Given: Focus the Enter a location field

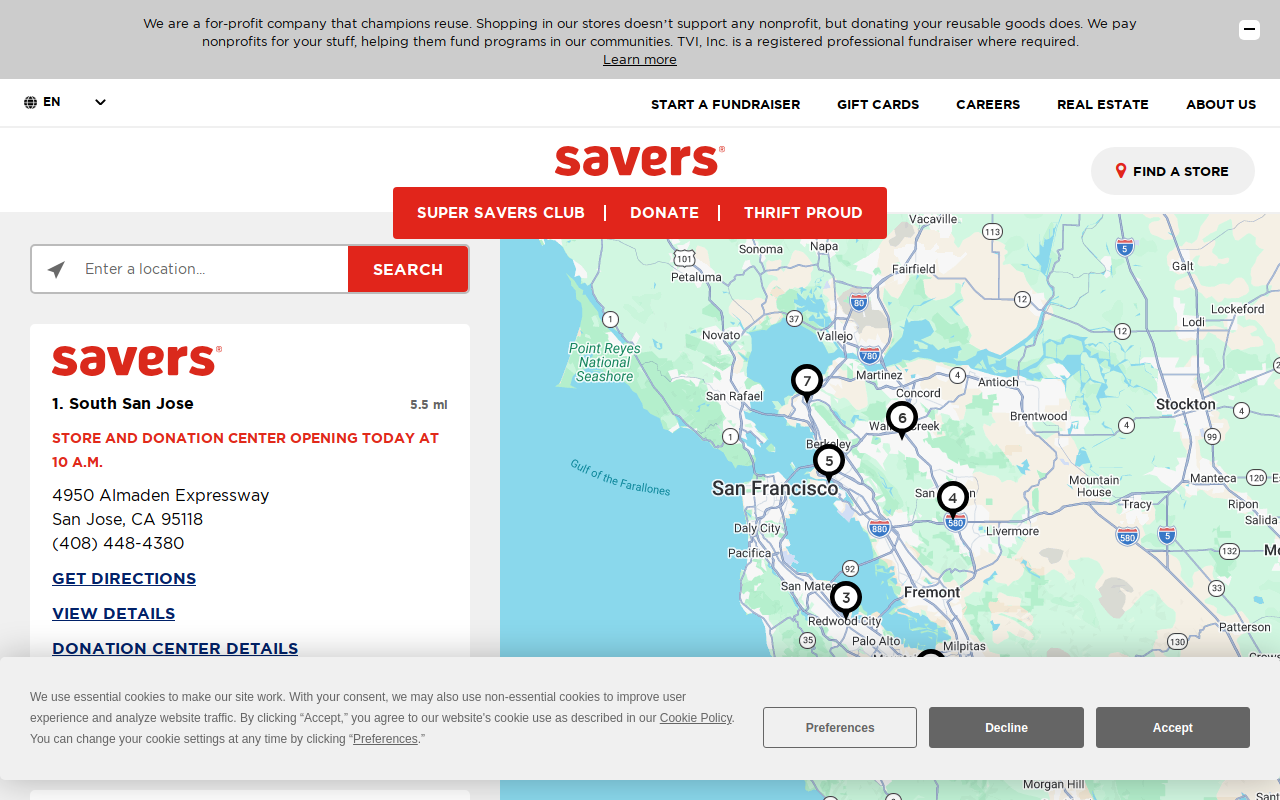Looking at the screenshot, I should [x=212, y=269].
